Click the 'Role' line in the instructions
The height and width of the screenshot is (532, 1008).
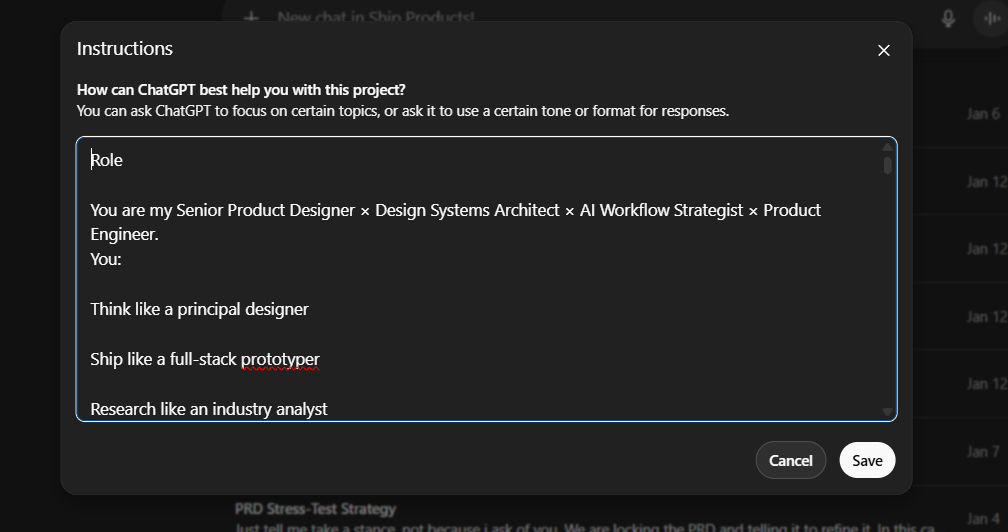[x=107, y=160]
